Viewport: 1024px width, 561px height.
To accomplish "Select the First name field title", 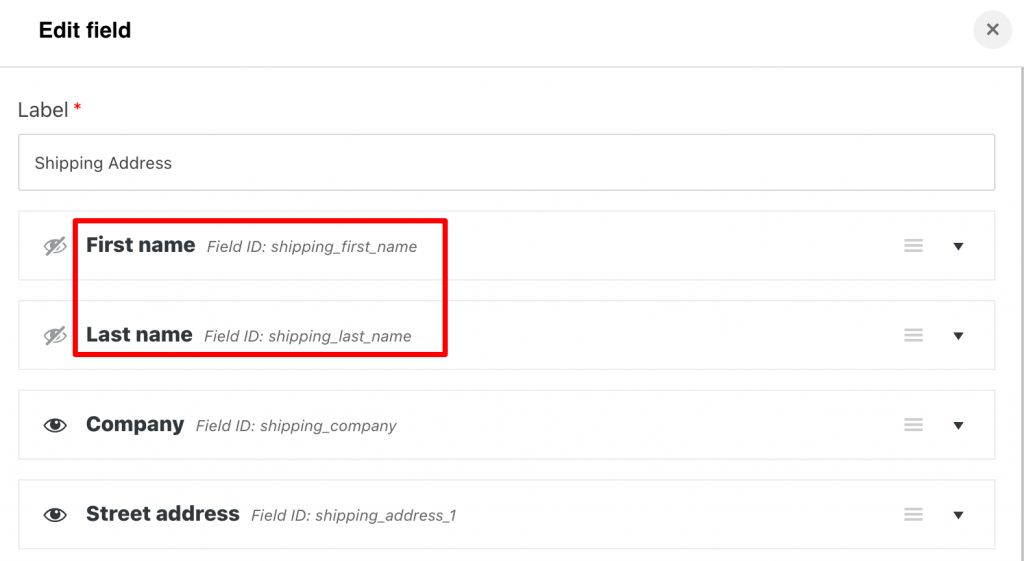I will (140, 245).
